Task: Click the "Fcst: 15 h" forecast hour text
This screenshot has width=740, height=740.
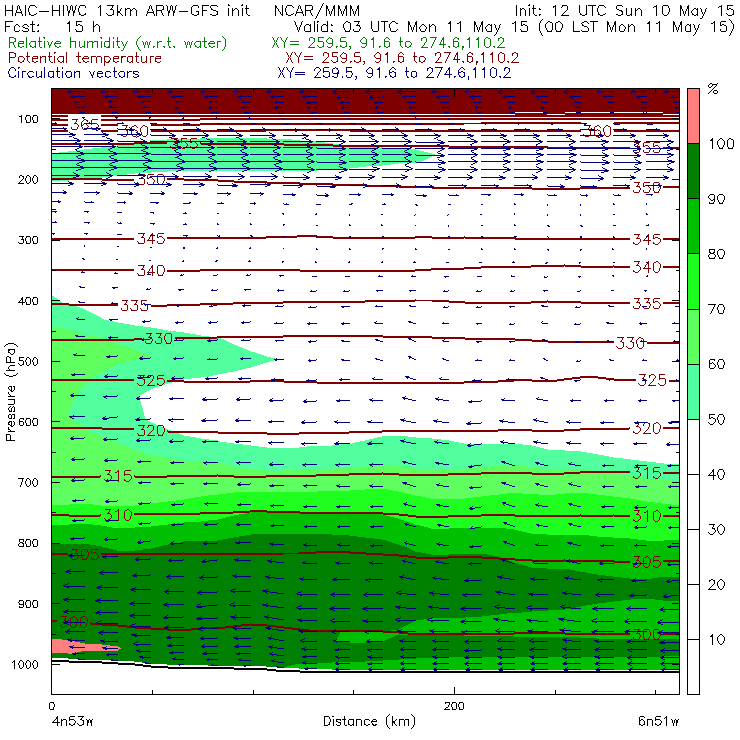Action: (52, 26)
